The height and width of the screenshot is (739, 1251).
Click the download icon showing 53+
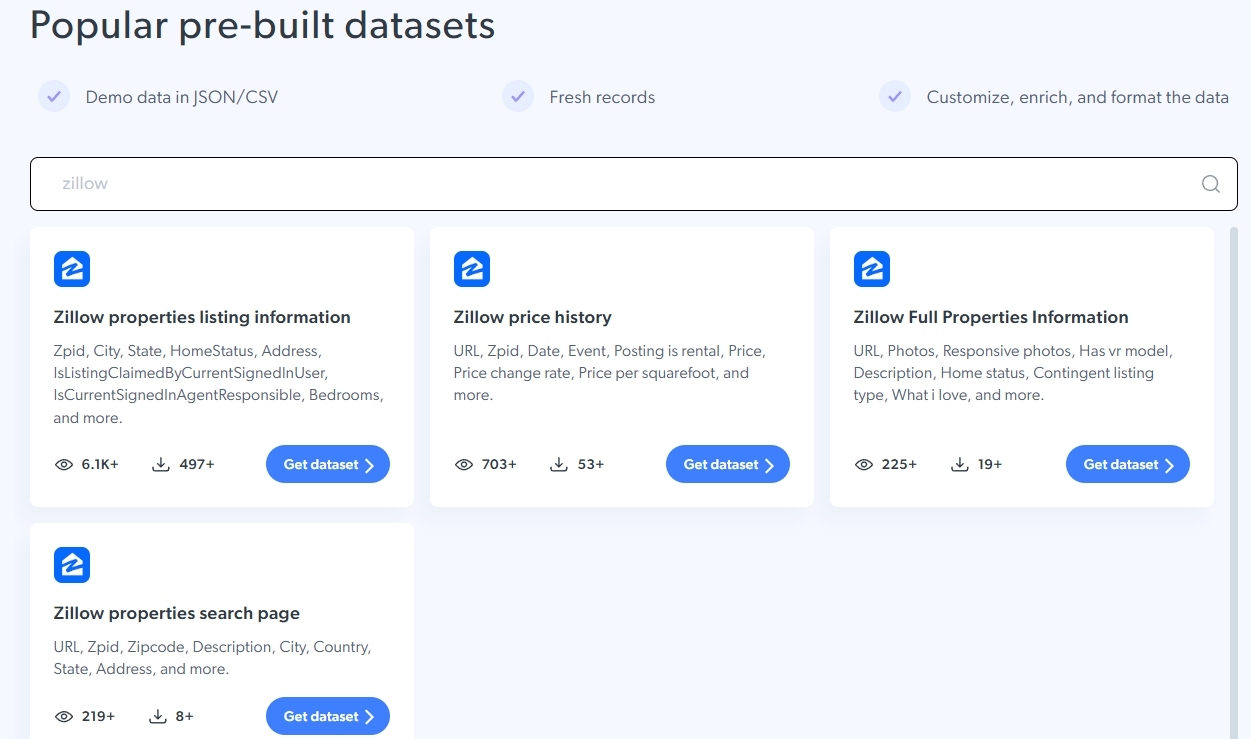558,463
